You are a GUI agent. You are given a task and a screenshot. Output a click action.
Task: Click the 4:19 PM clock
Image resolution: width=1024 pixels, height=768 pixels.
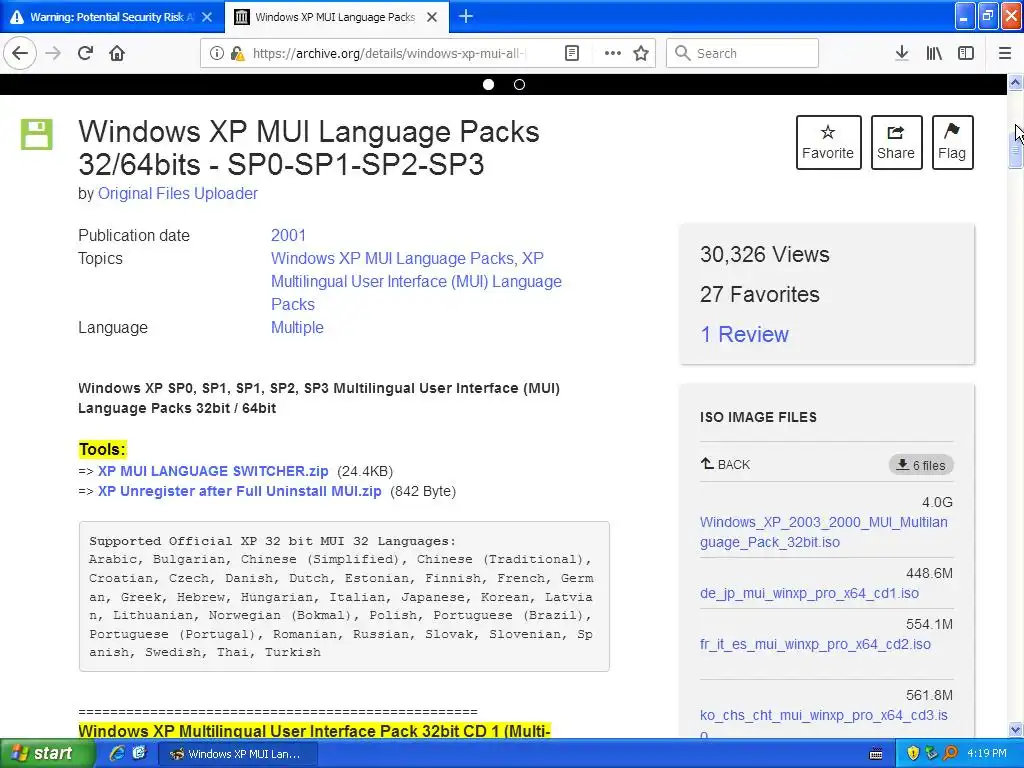(x=987, y=754)
